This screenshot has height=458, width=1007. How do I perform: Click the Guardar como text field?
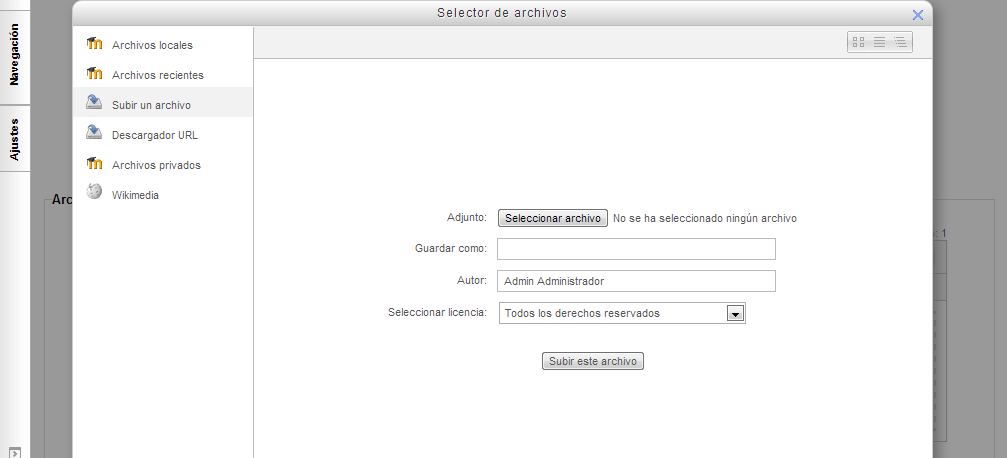pyautogui.click(x=636, y=249)
